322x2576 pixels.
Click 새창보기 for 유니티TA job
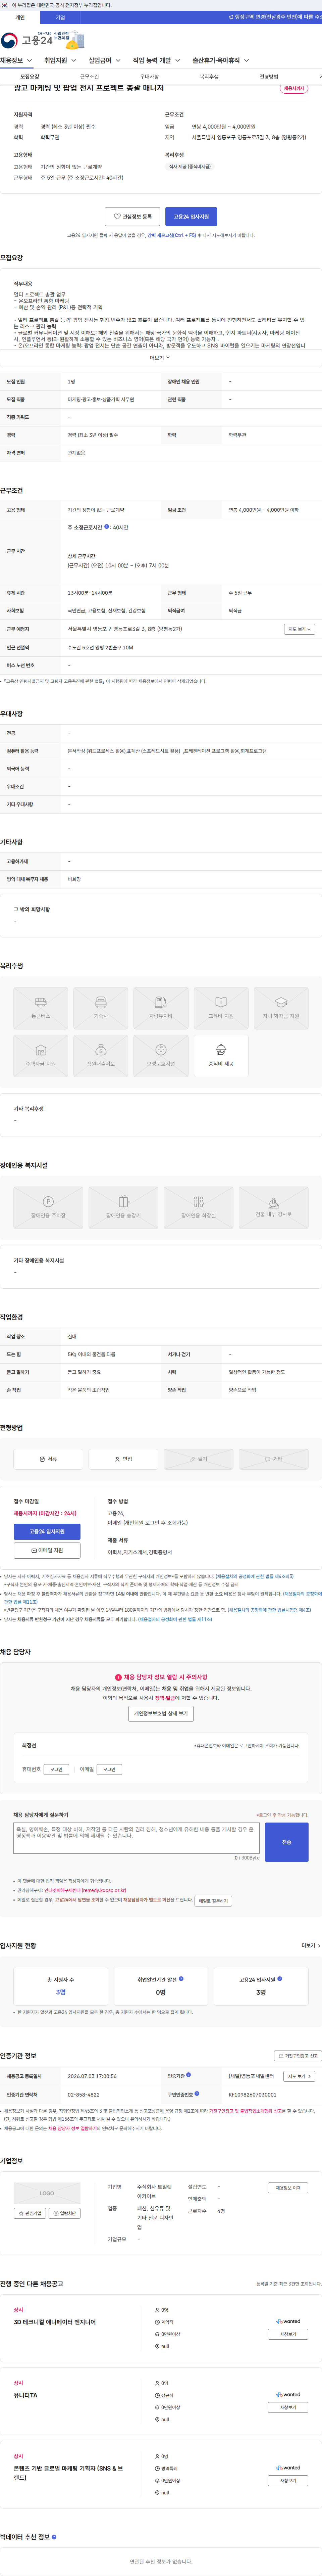point(288,2407)
